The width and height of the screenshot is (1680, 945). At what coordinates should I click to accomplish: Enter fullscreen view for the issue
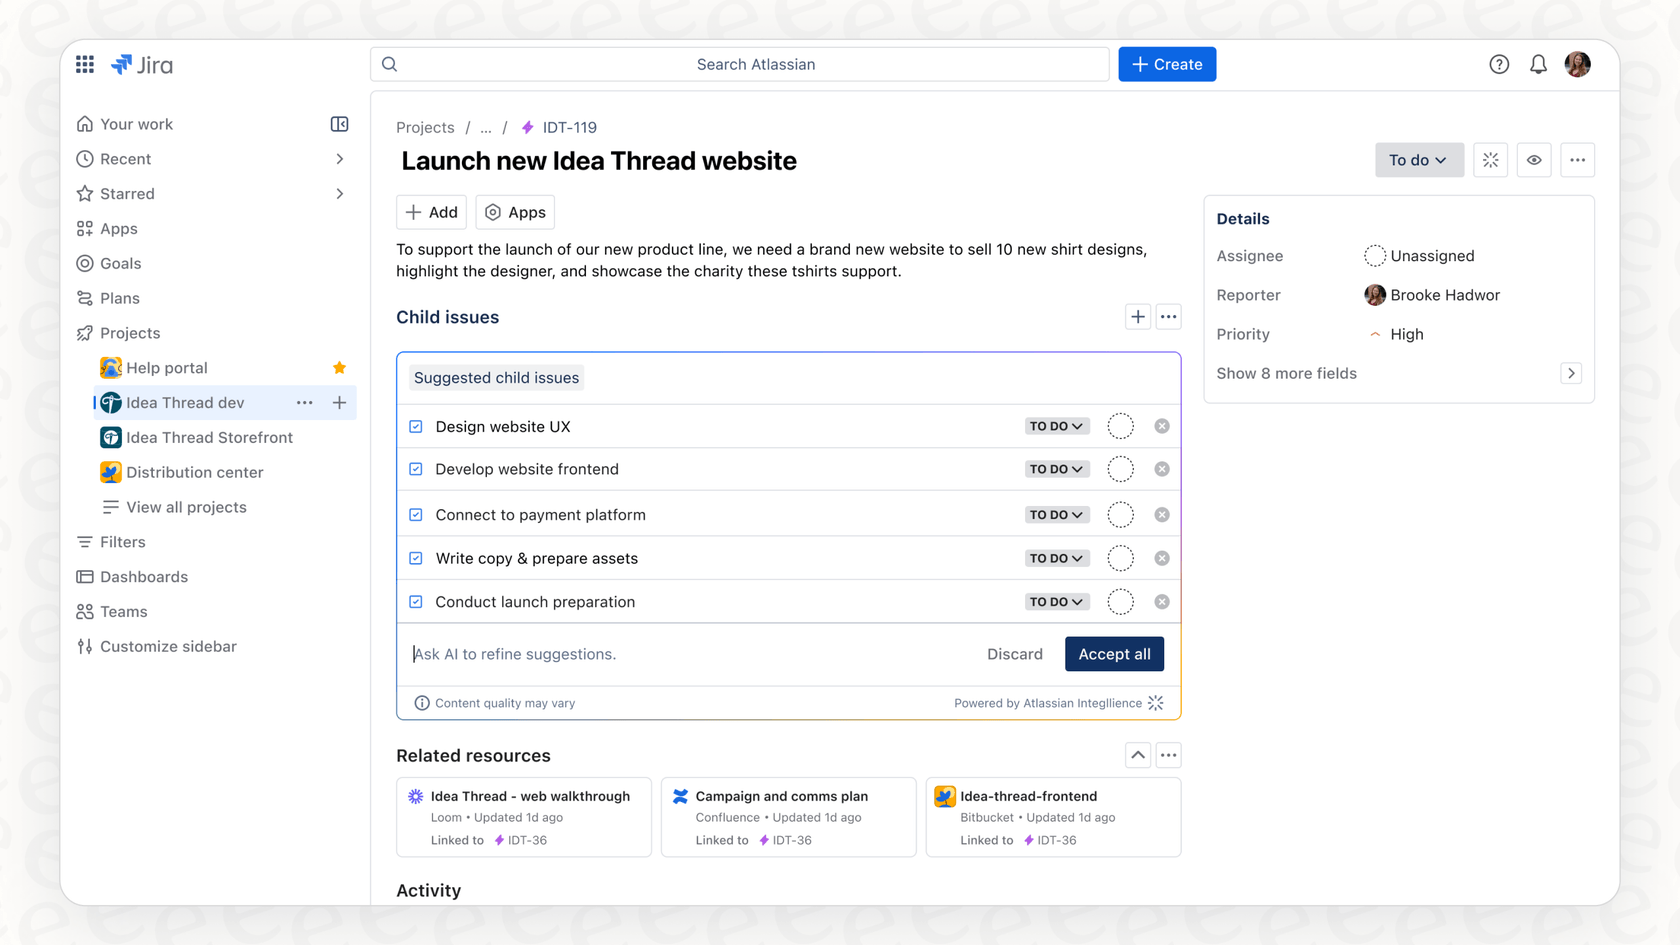1490,160
